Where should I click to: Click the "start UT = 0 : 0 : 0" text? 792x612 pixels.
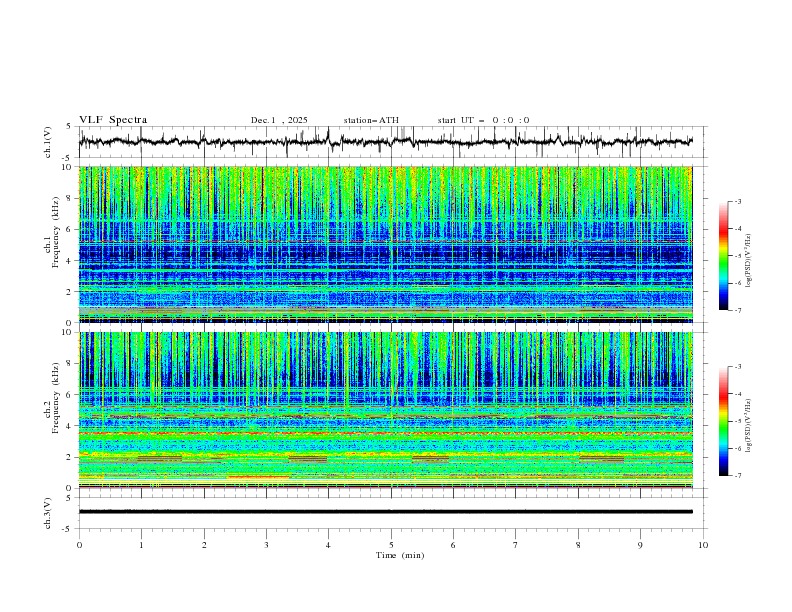pos(483,120)
